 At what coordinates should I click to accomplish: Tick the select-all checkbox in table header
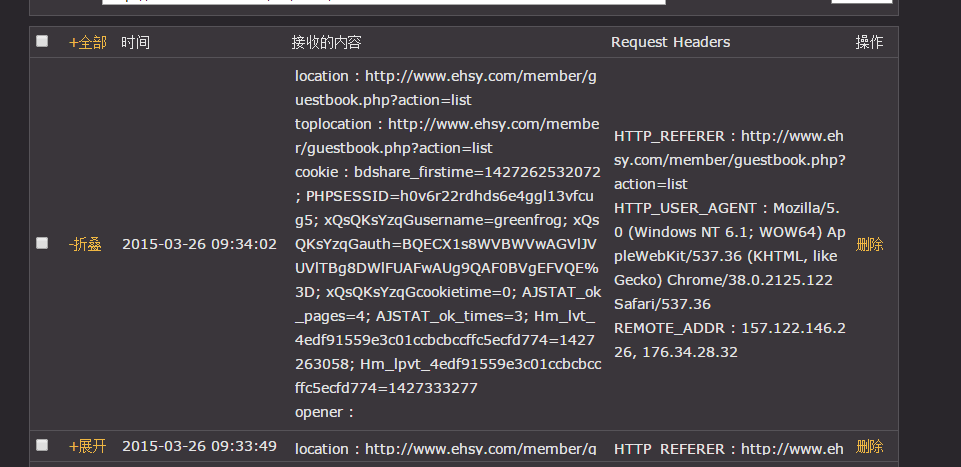(x=42, y=41)
